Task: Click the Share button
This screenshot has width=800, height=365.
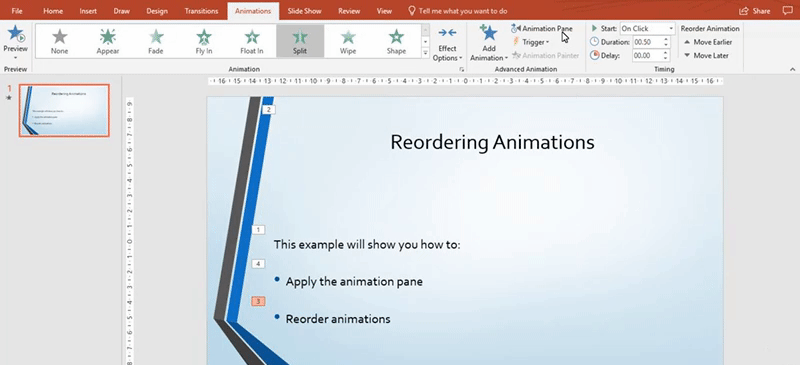Action: [755, 11]
